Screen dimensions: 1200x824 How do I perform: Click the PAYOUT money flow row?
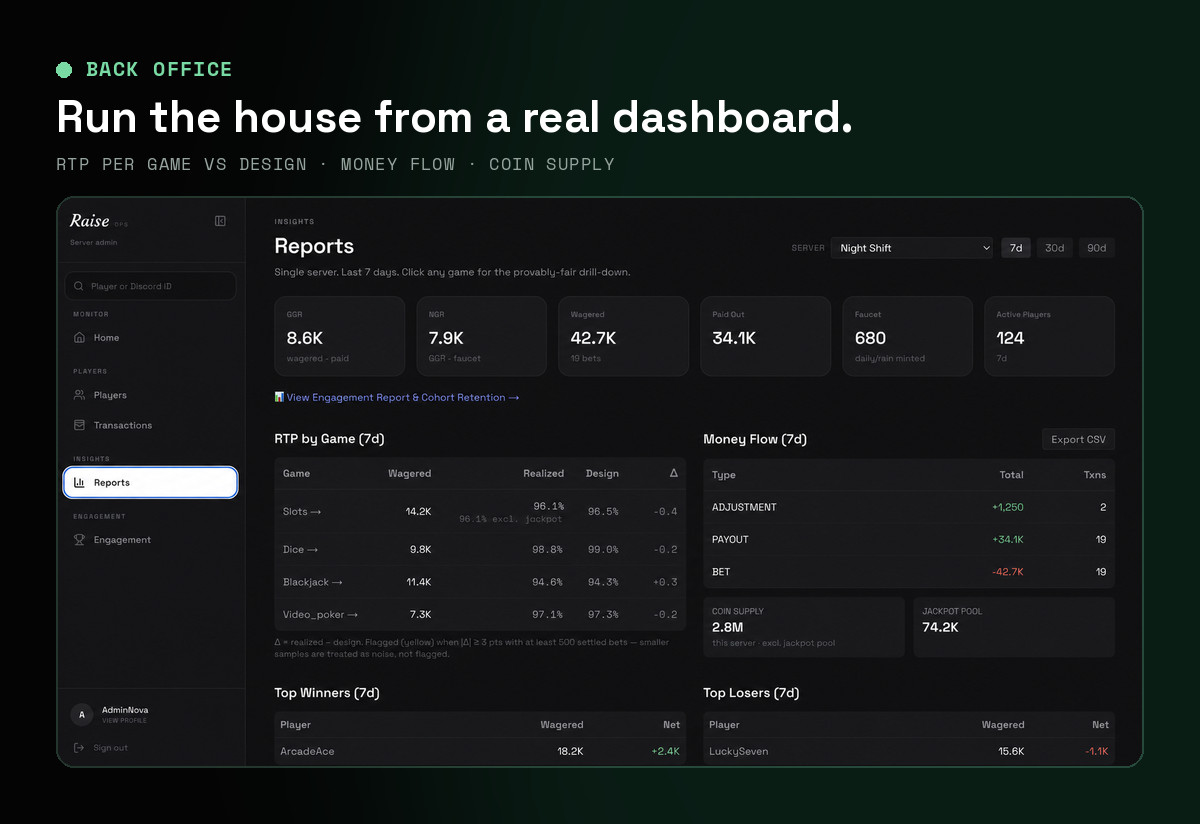(909, 540)
